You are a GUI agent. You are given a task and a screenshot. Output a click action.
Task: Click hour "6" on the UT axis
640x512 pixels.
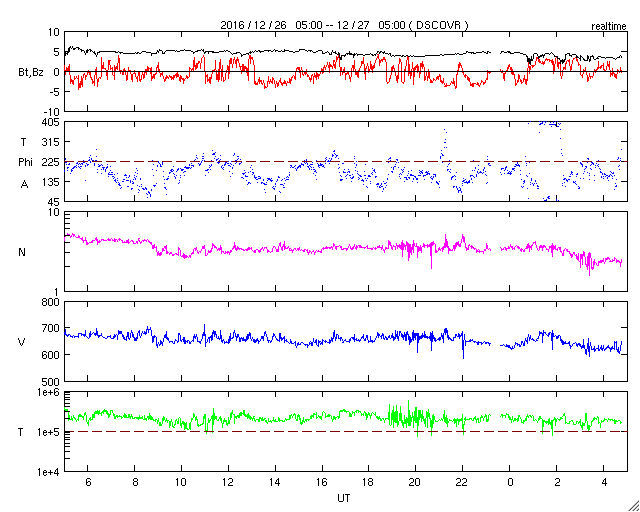coord(88,483)
